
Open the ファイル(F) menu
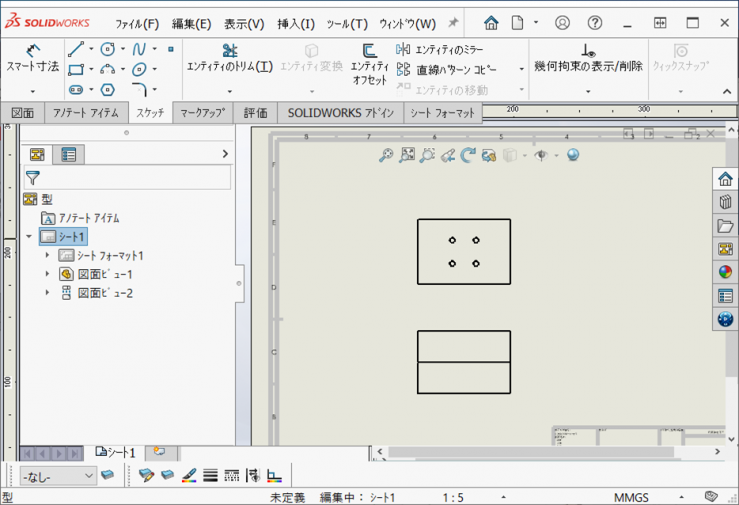tap(137, 24)
